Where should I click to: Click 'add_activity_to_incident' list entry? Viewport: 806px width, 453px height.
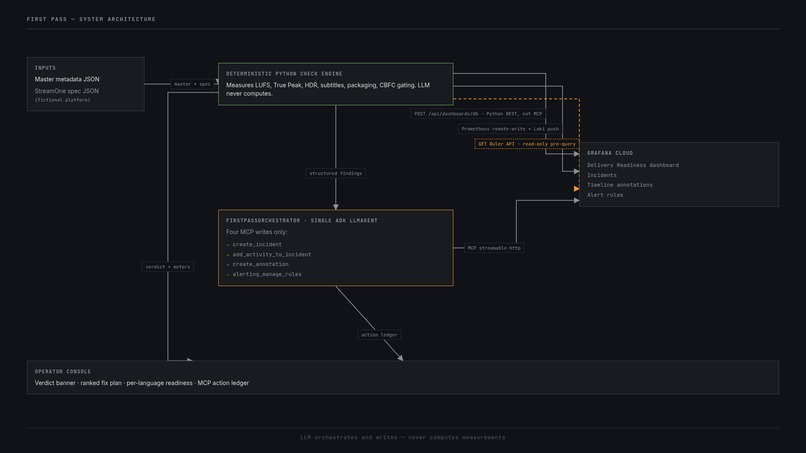(x=271, y=255)
